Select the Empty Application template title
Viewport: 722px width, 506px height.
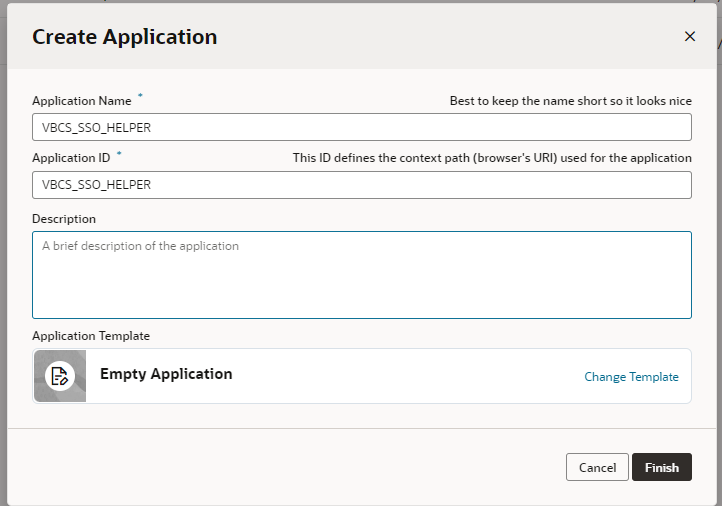click(x=166, y=374)
